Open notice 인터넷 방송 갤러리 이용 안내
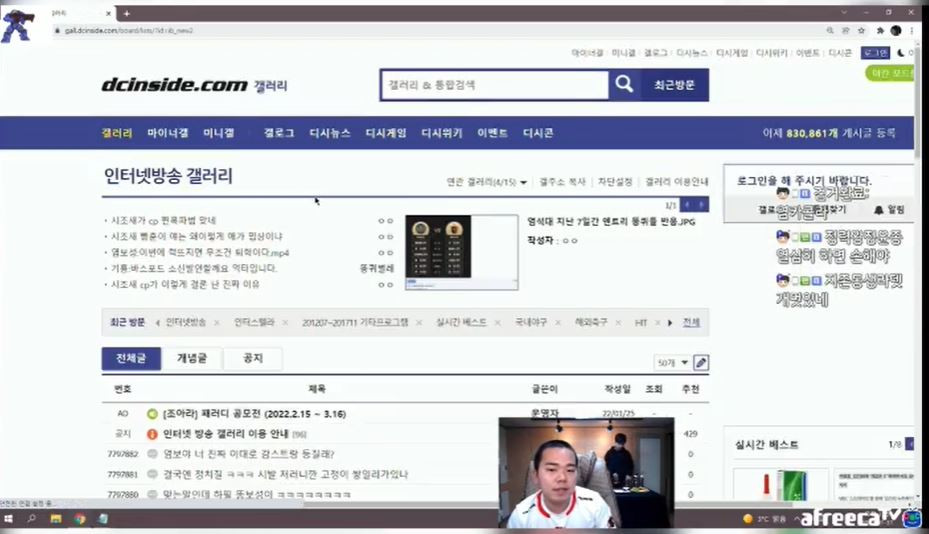Viewport: 929px width, 534px height. pyautogui.click(x=226, y=434)
